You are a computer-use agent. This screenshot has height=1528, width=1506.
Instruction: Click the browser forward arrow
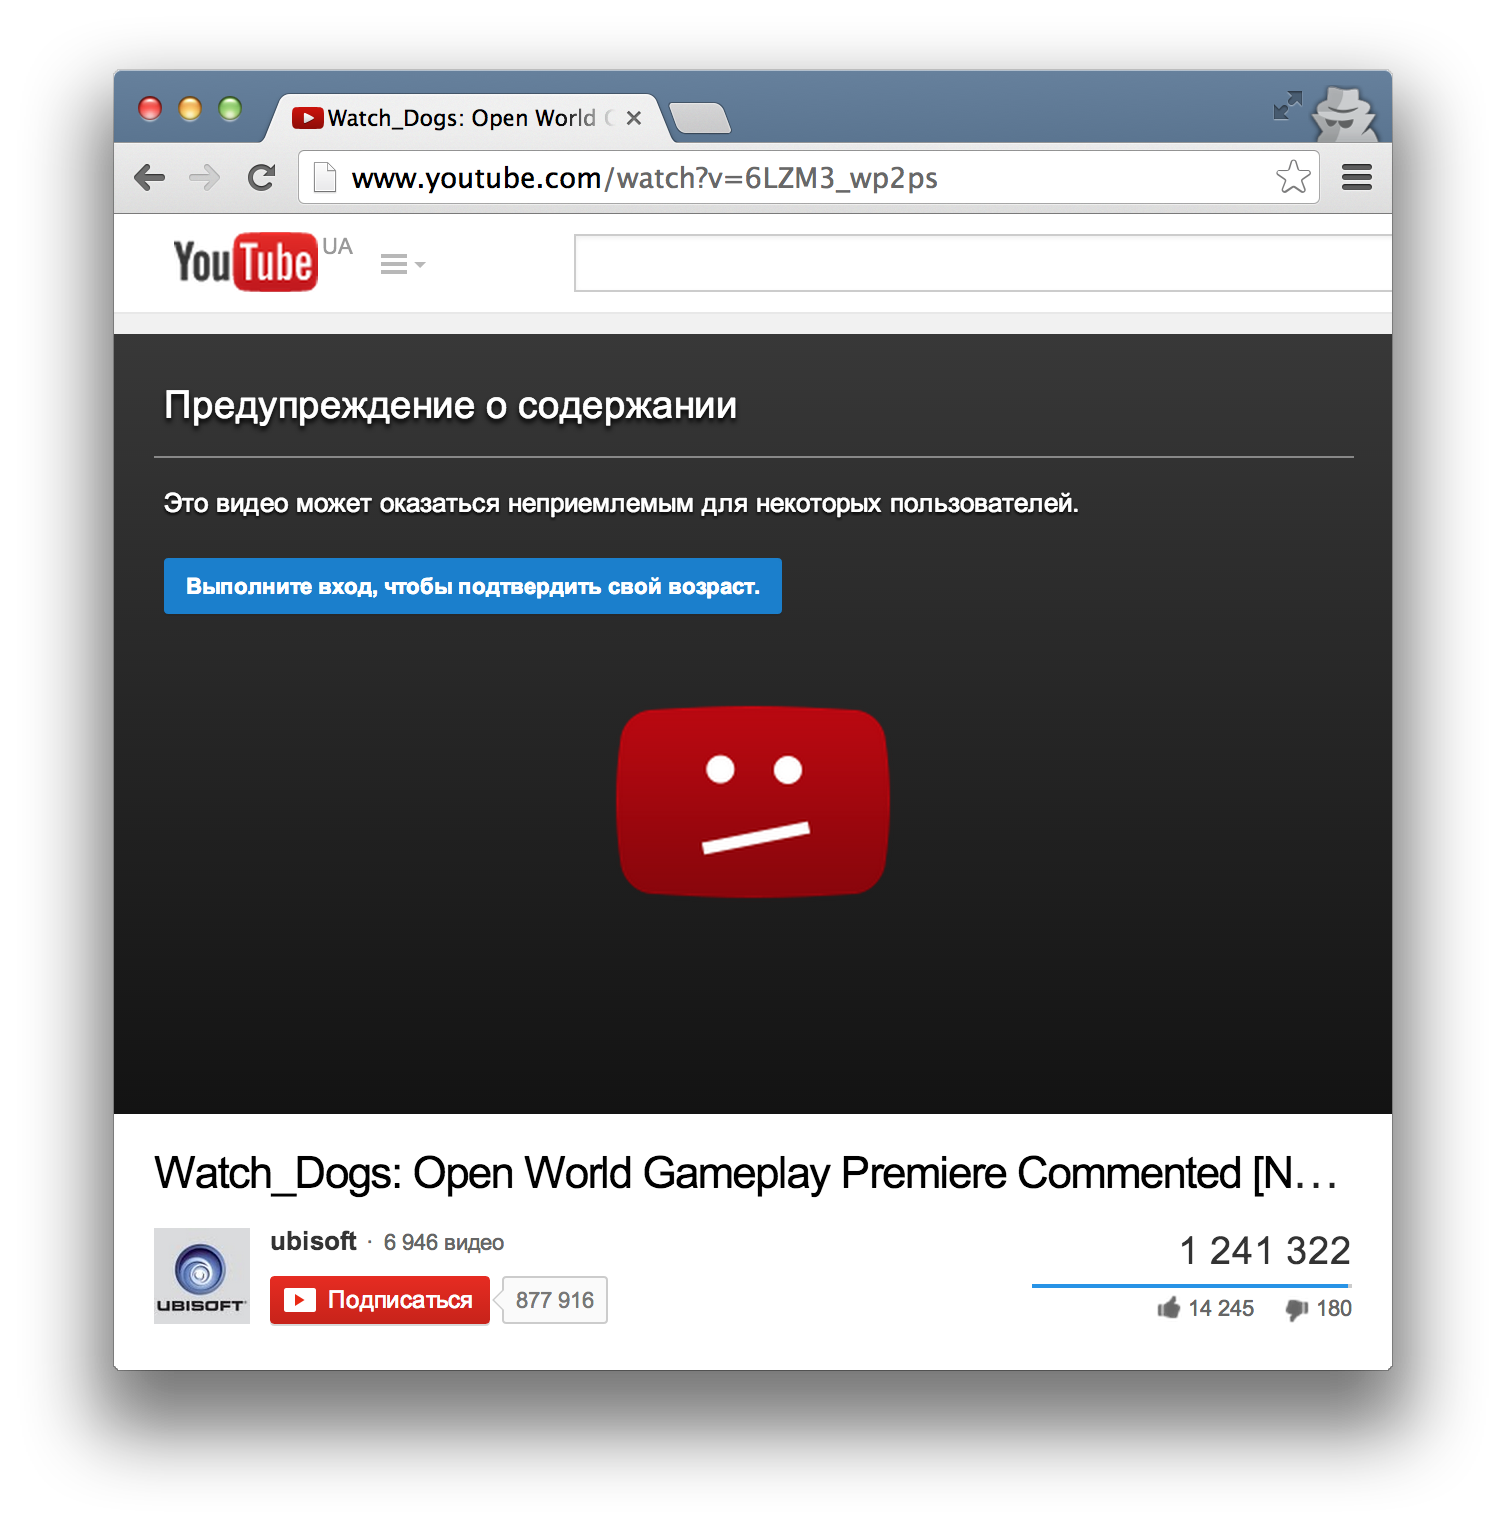pyautogui.click(x=205, y=178)
